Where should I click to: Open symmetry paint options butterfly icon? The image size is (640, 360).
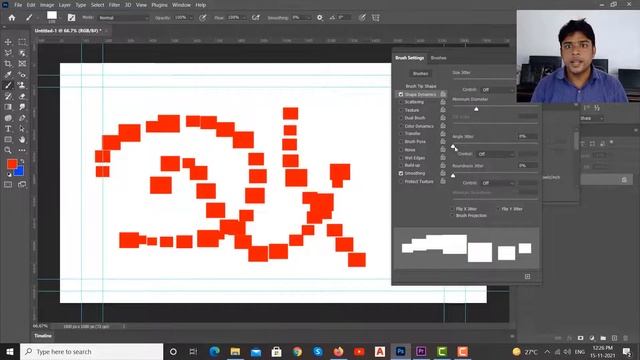[376, 18]
